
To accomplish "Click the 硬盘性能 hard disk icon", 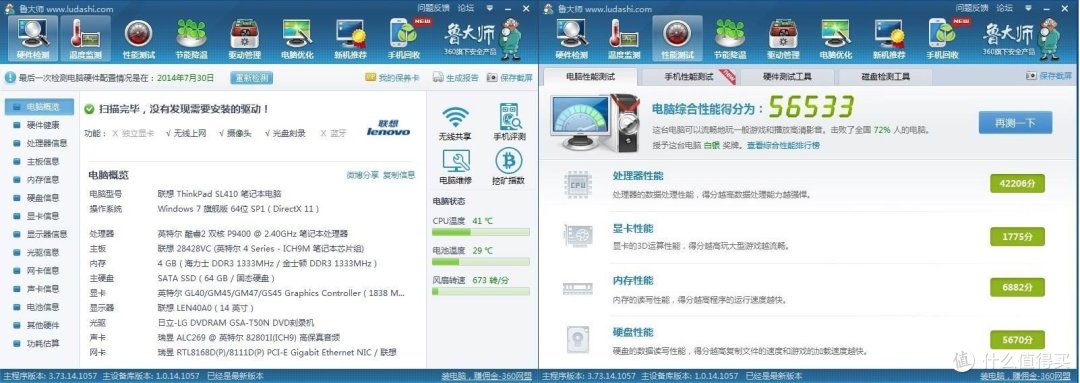I will tap(577, 340).
